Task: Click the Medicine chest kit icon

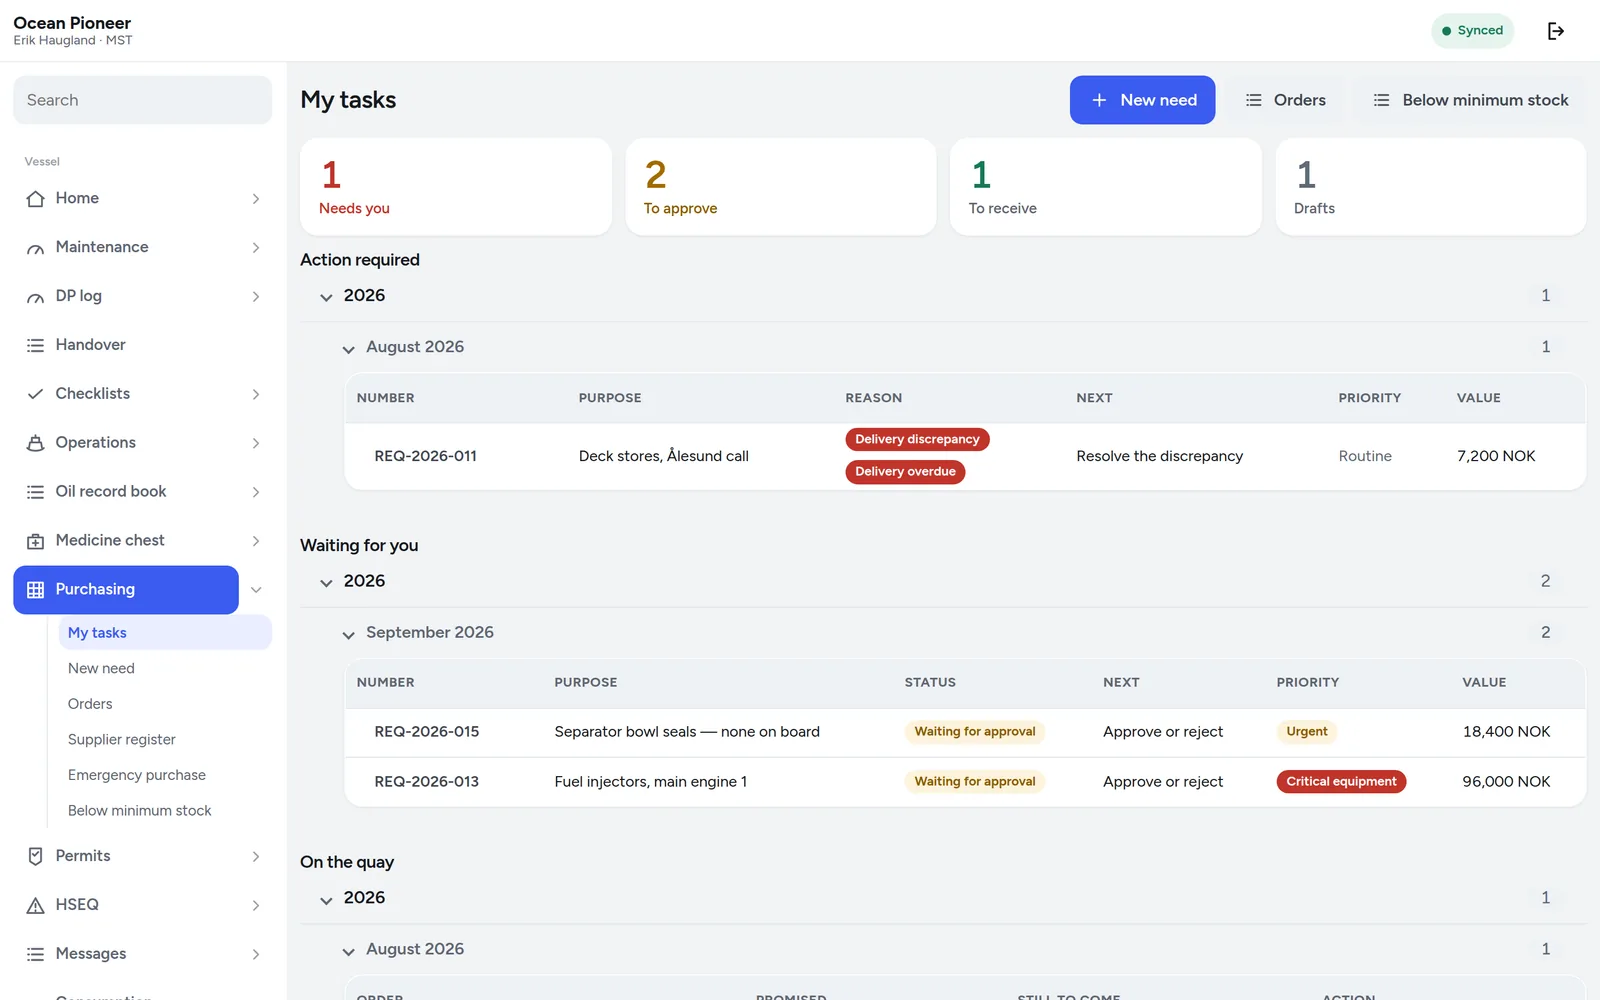Action: point(35,541)
